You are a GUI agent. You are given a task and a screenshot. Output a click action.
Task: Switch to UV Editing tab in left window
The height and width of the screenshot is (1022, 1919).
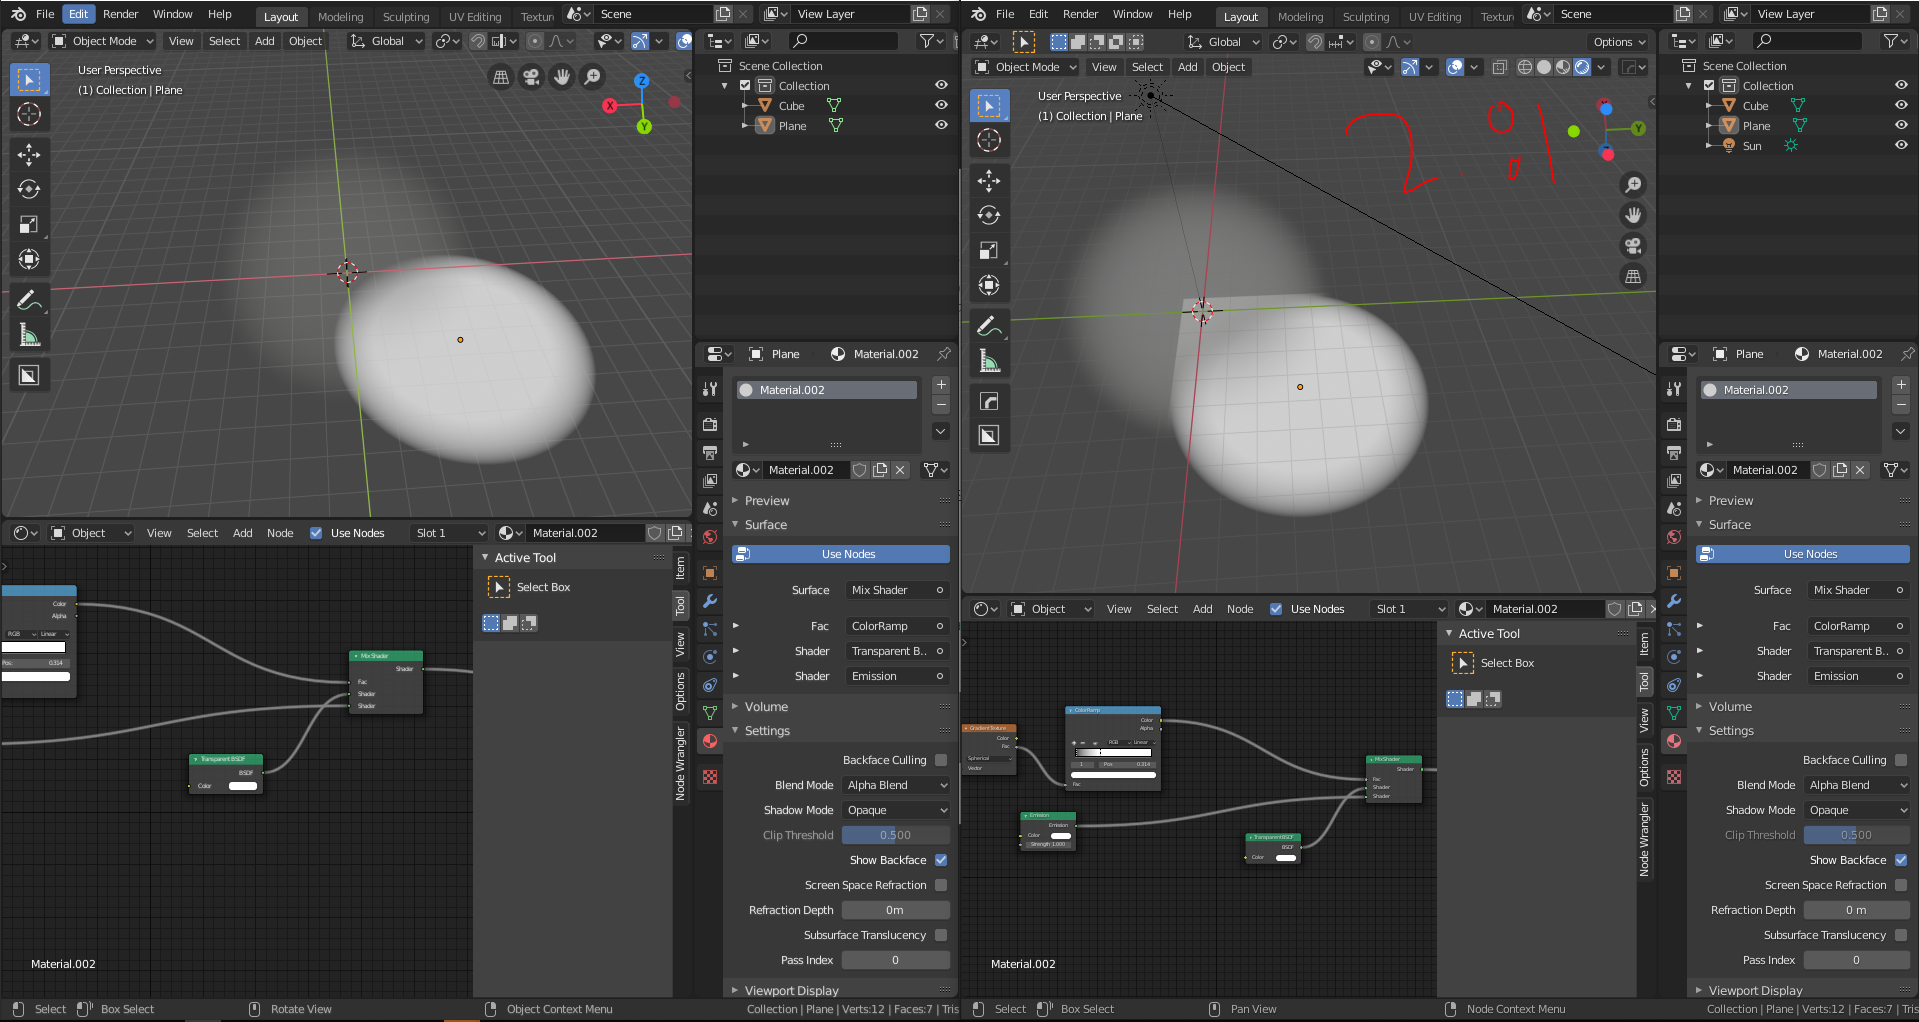tap(475, 17)
